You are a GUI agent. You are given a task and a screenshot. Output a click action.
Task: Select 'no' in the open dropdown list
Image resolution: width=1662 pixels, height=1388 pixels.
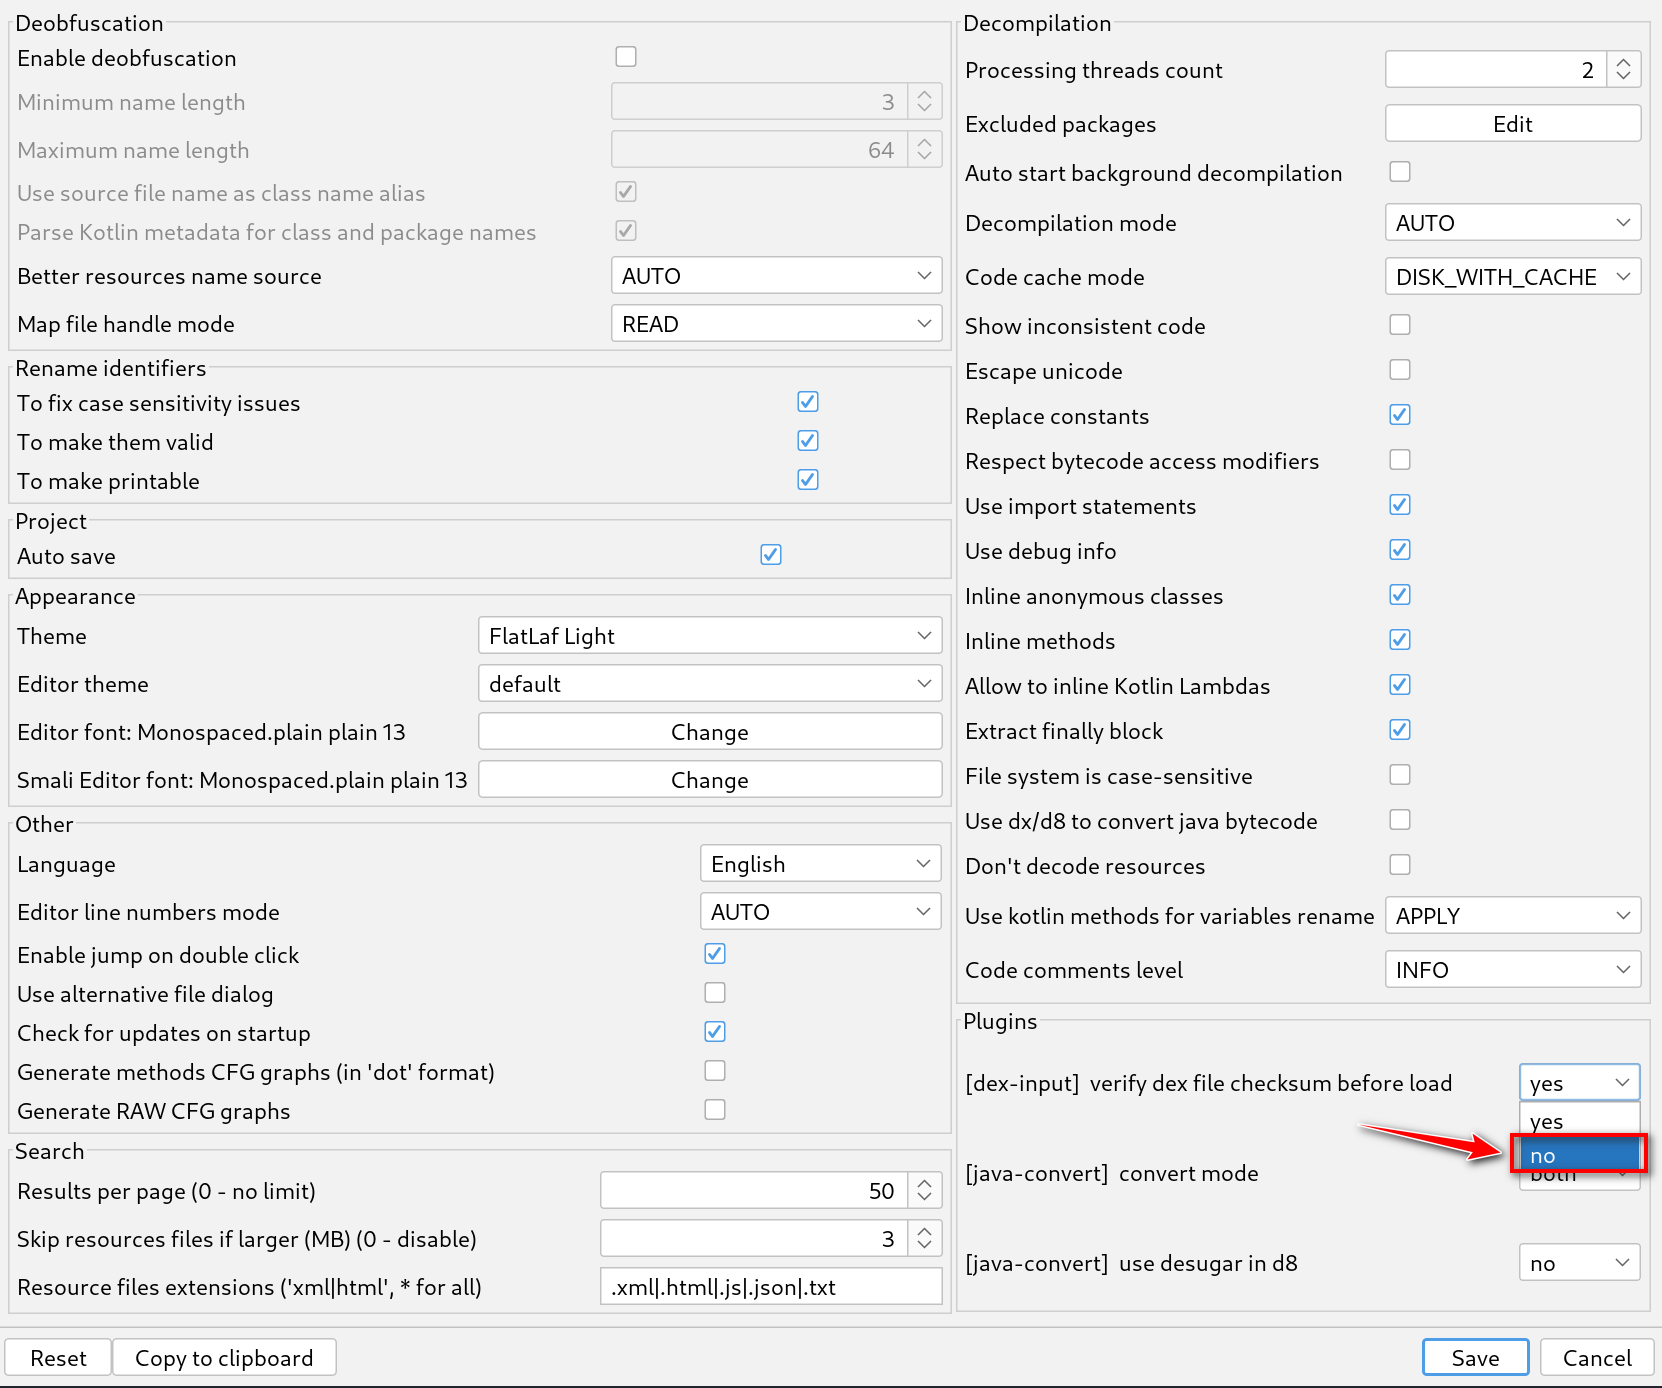pos(1578,1155)
